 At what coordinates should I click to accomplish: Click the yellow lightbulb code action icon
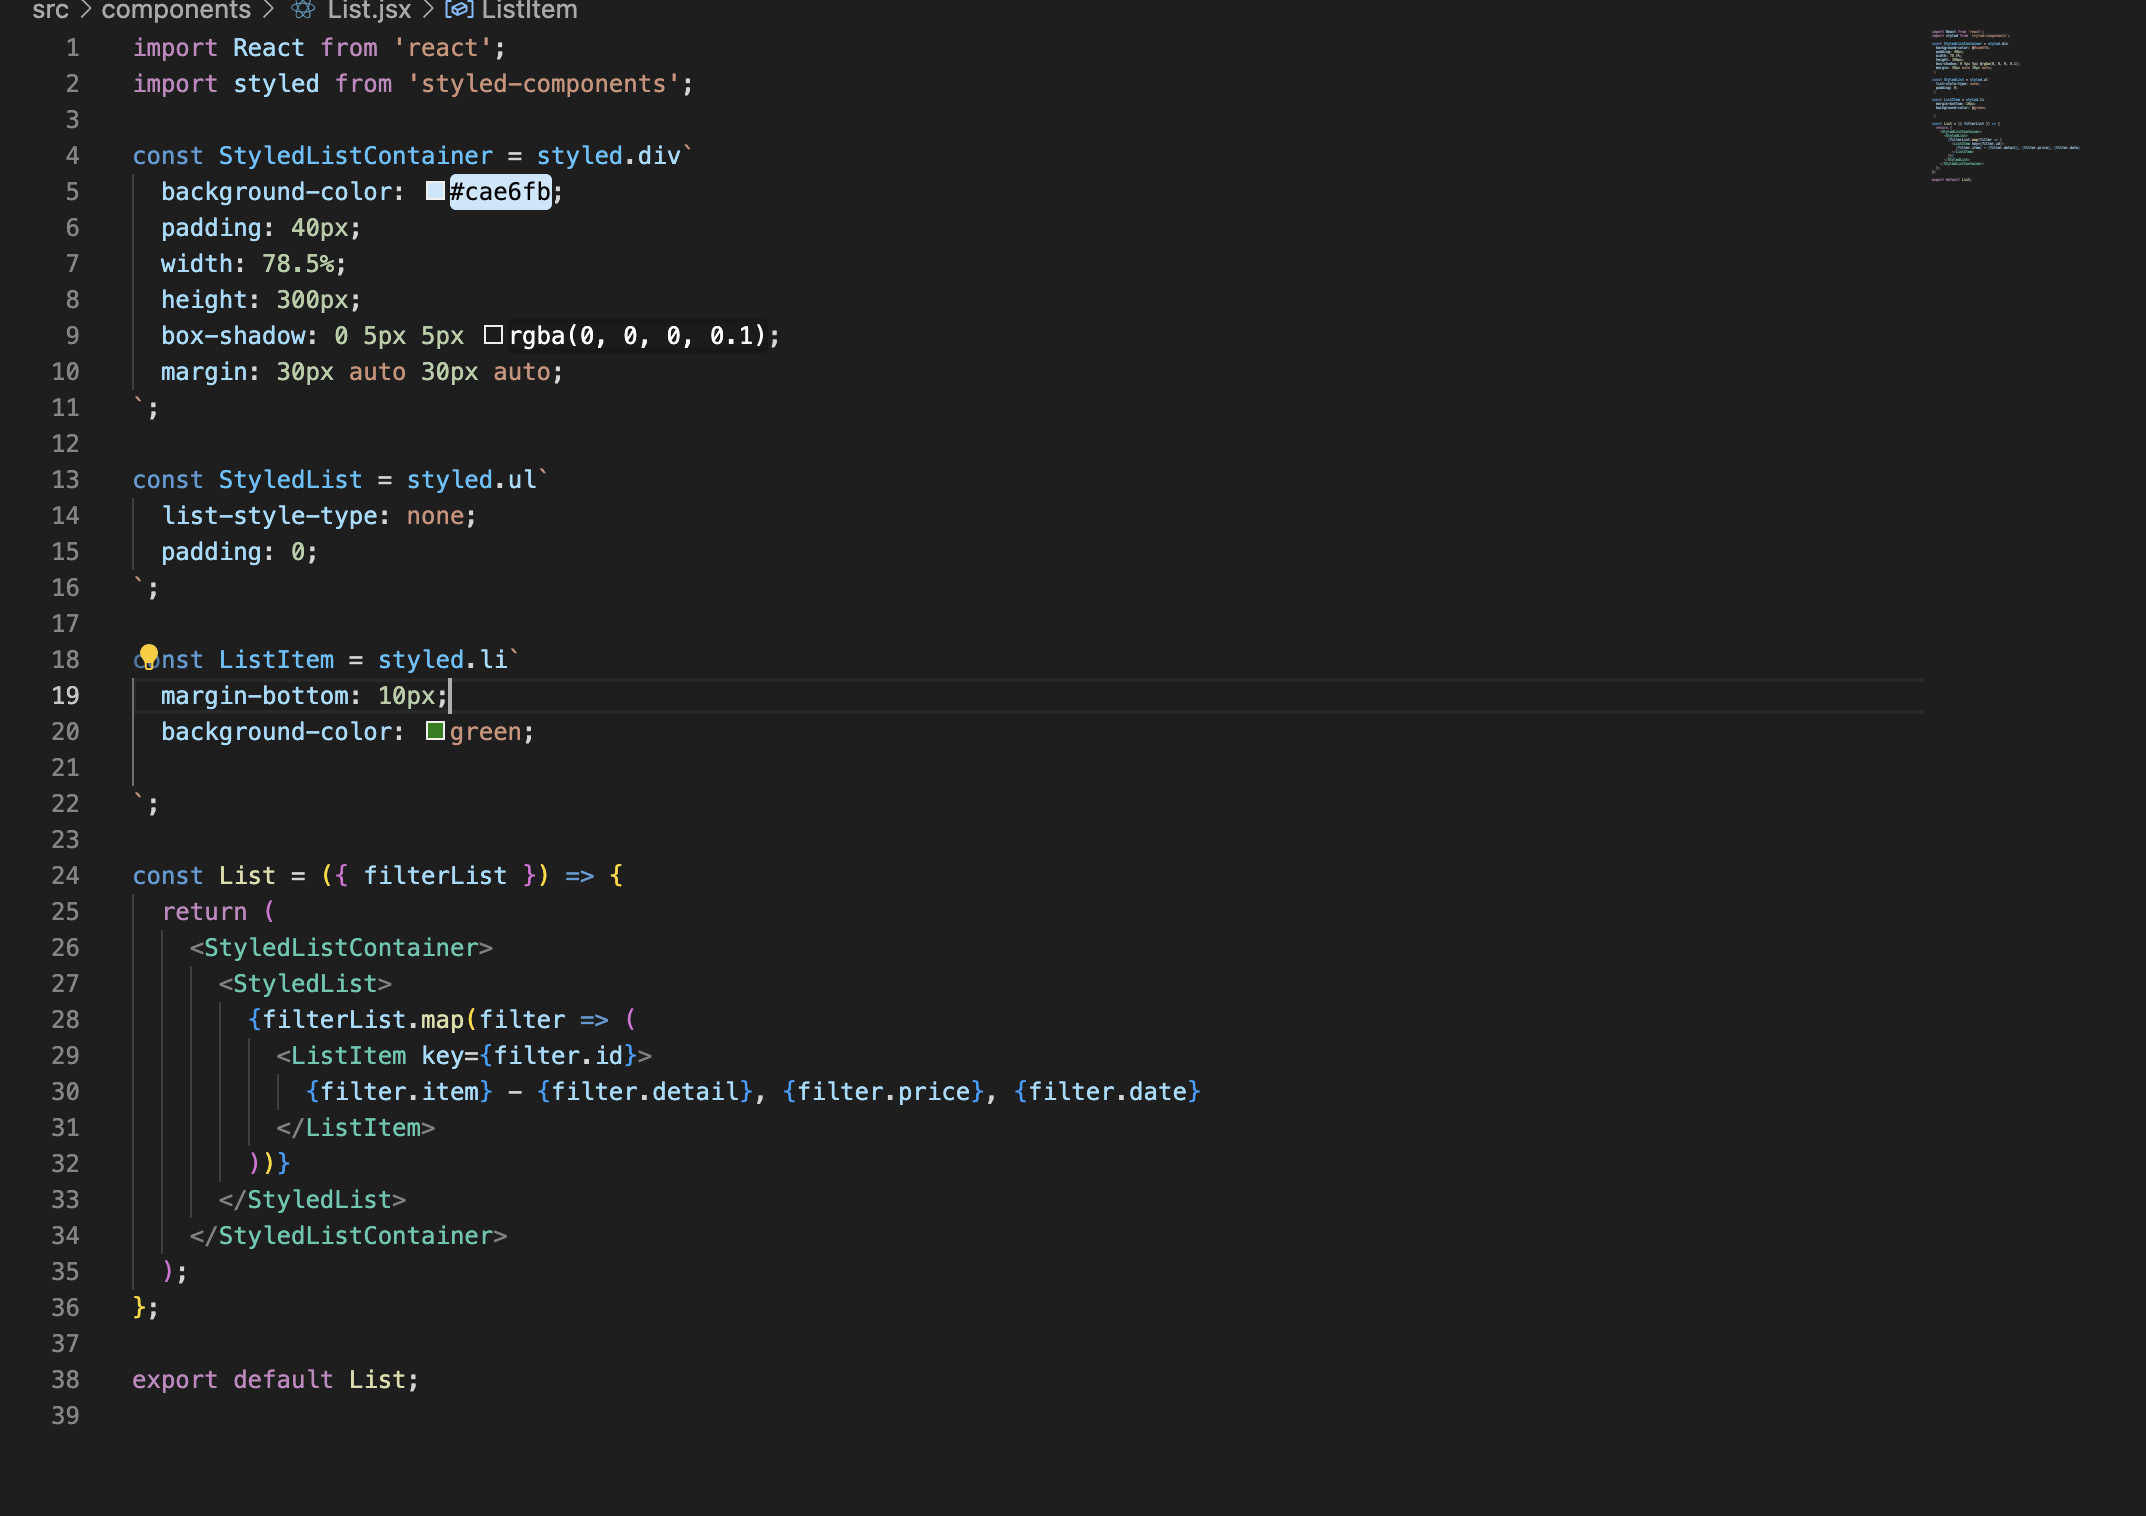148,656
